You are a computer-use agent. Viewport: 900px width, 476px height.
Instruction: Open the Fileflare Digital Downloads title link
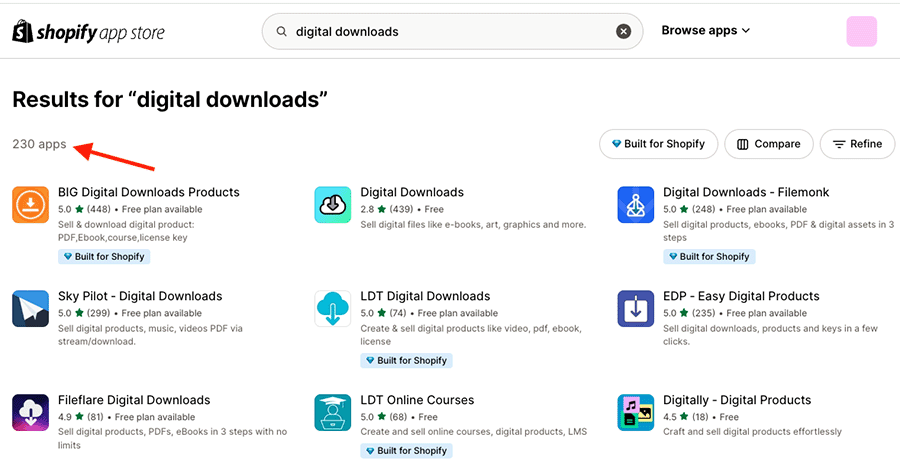134,400
